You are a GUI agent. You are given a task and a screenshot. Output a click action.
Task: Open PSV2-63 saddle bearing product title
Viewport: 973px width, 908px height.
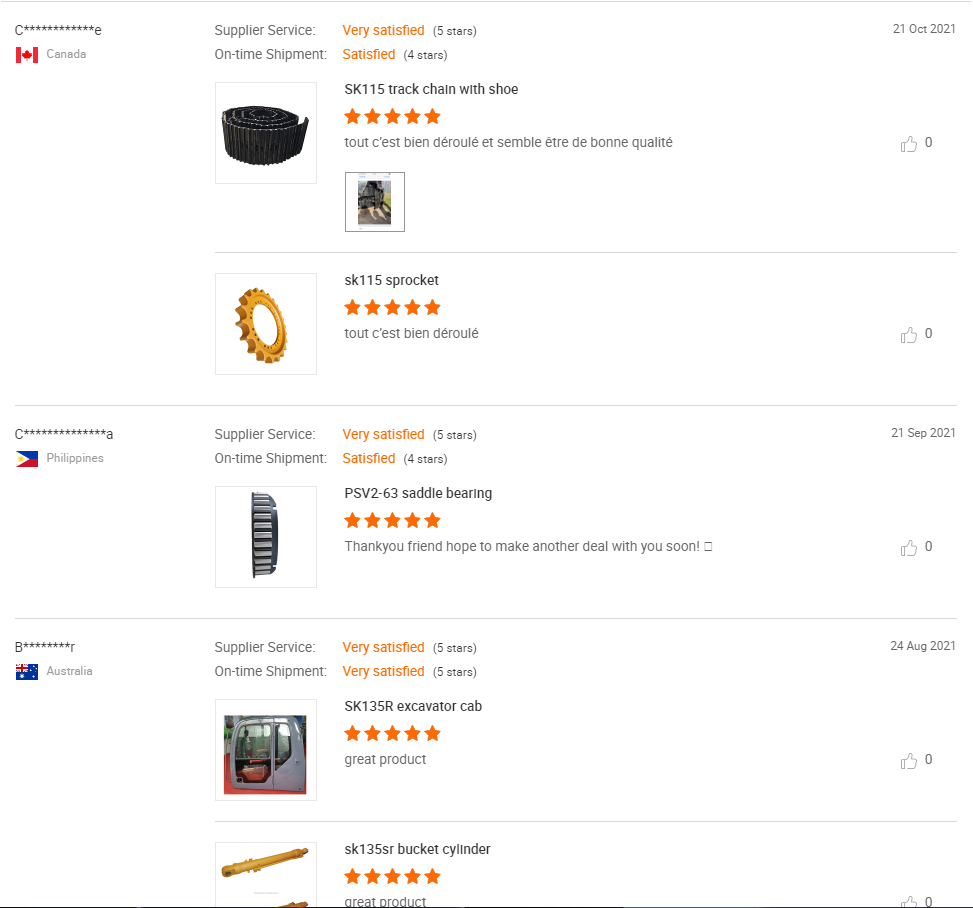(418, 493)
